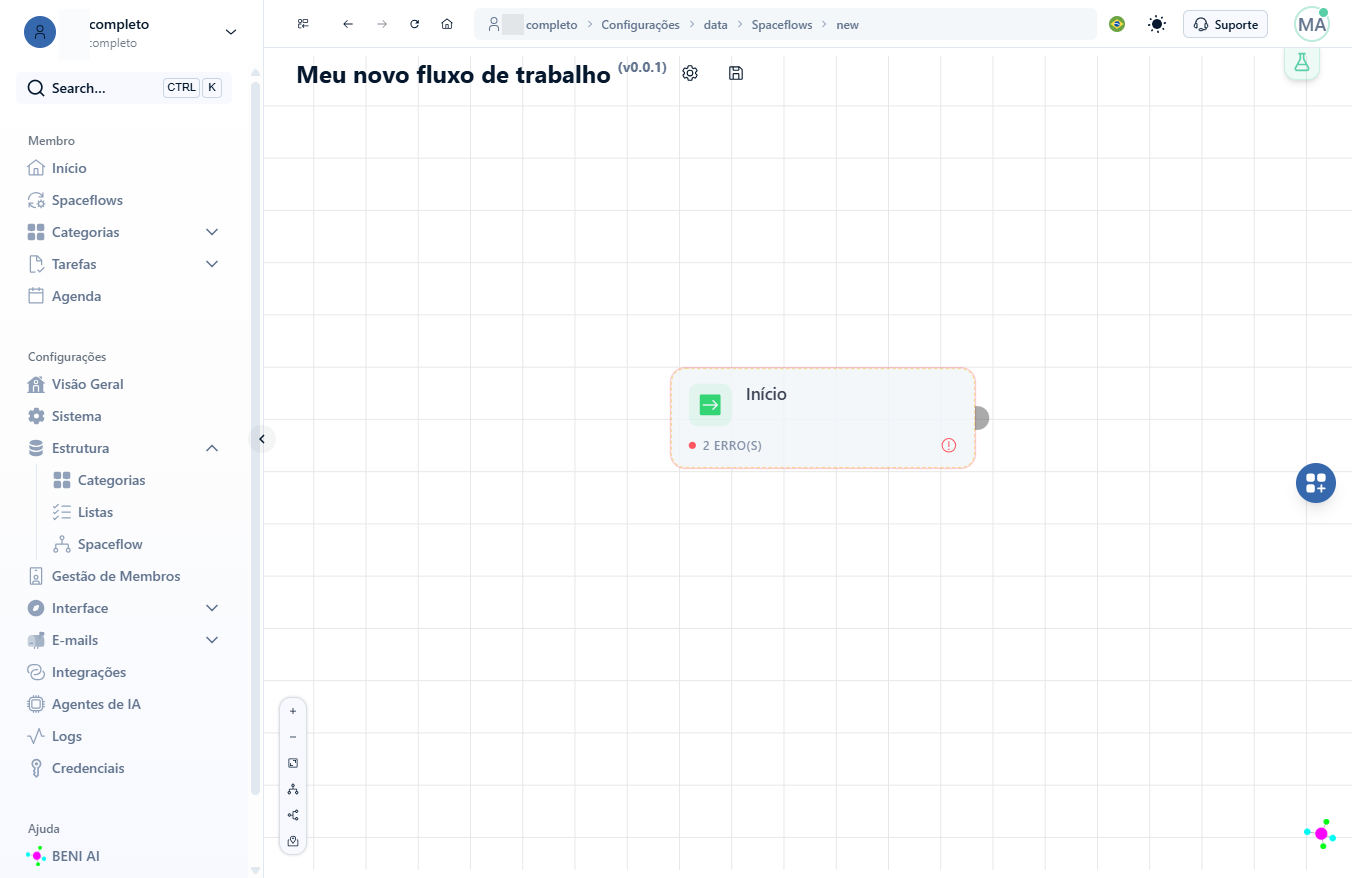Zoom out on the canvas
The image size is (1352, 878).
[x=293, y=737]
